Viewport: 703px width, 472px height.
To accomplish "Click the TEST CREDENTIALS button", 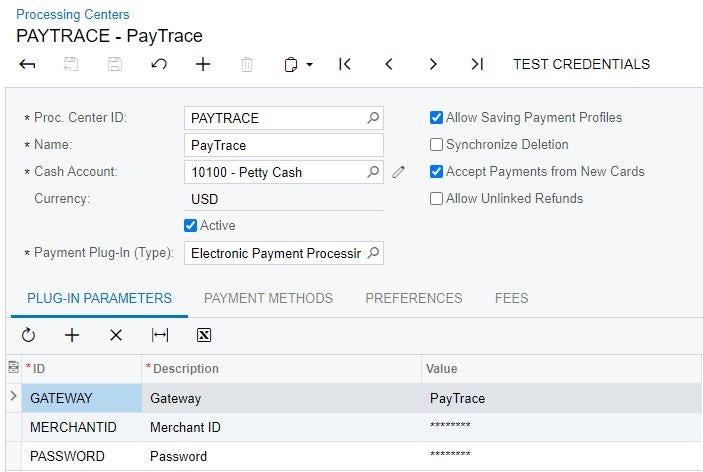I will [581, 64].
